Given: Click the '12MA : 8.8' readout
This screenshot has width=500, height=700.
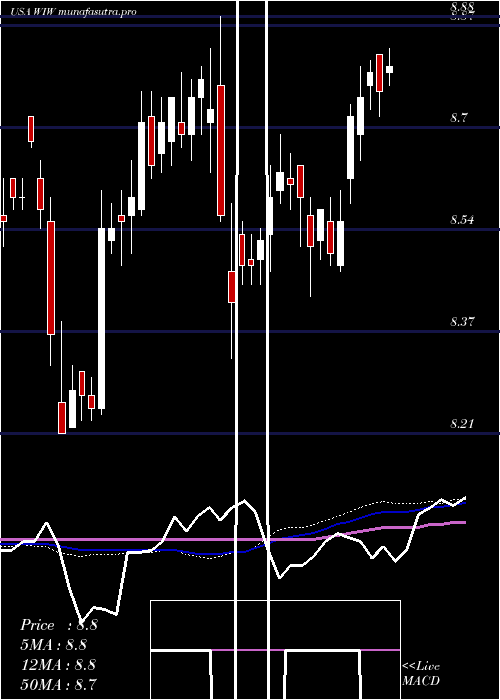Looking at the screenshot, I should [58, 665].
